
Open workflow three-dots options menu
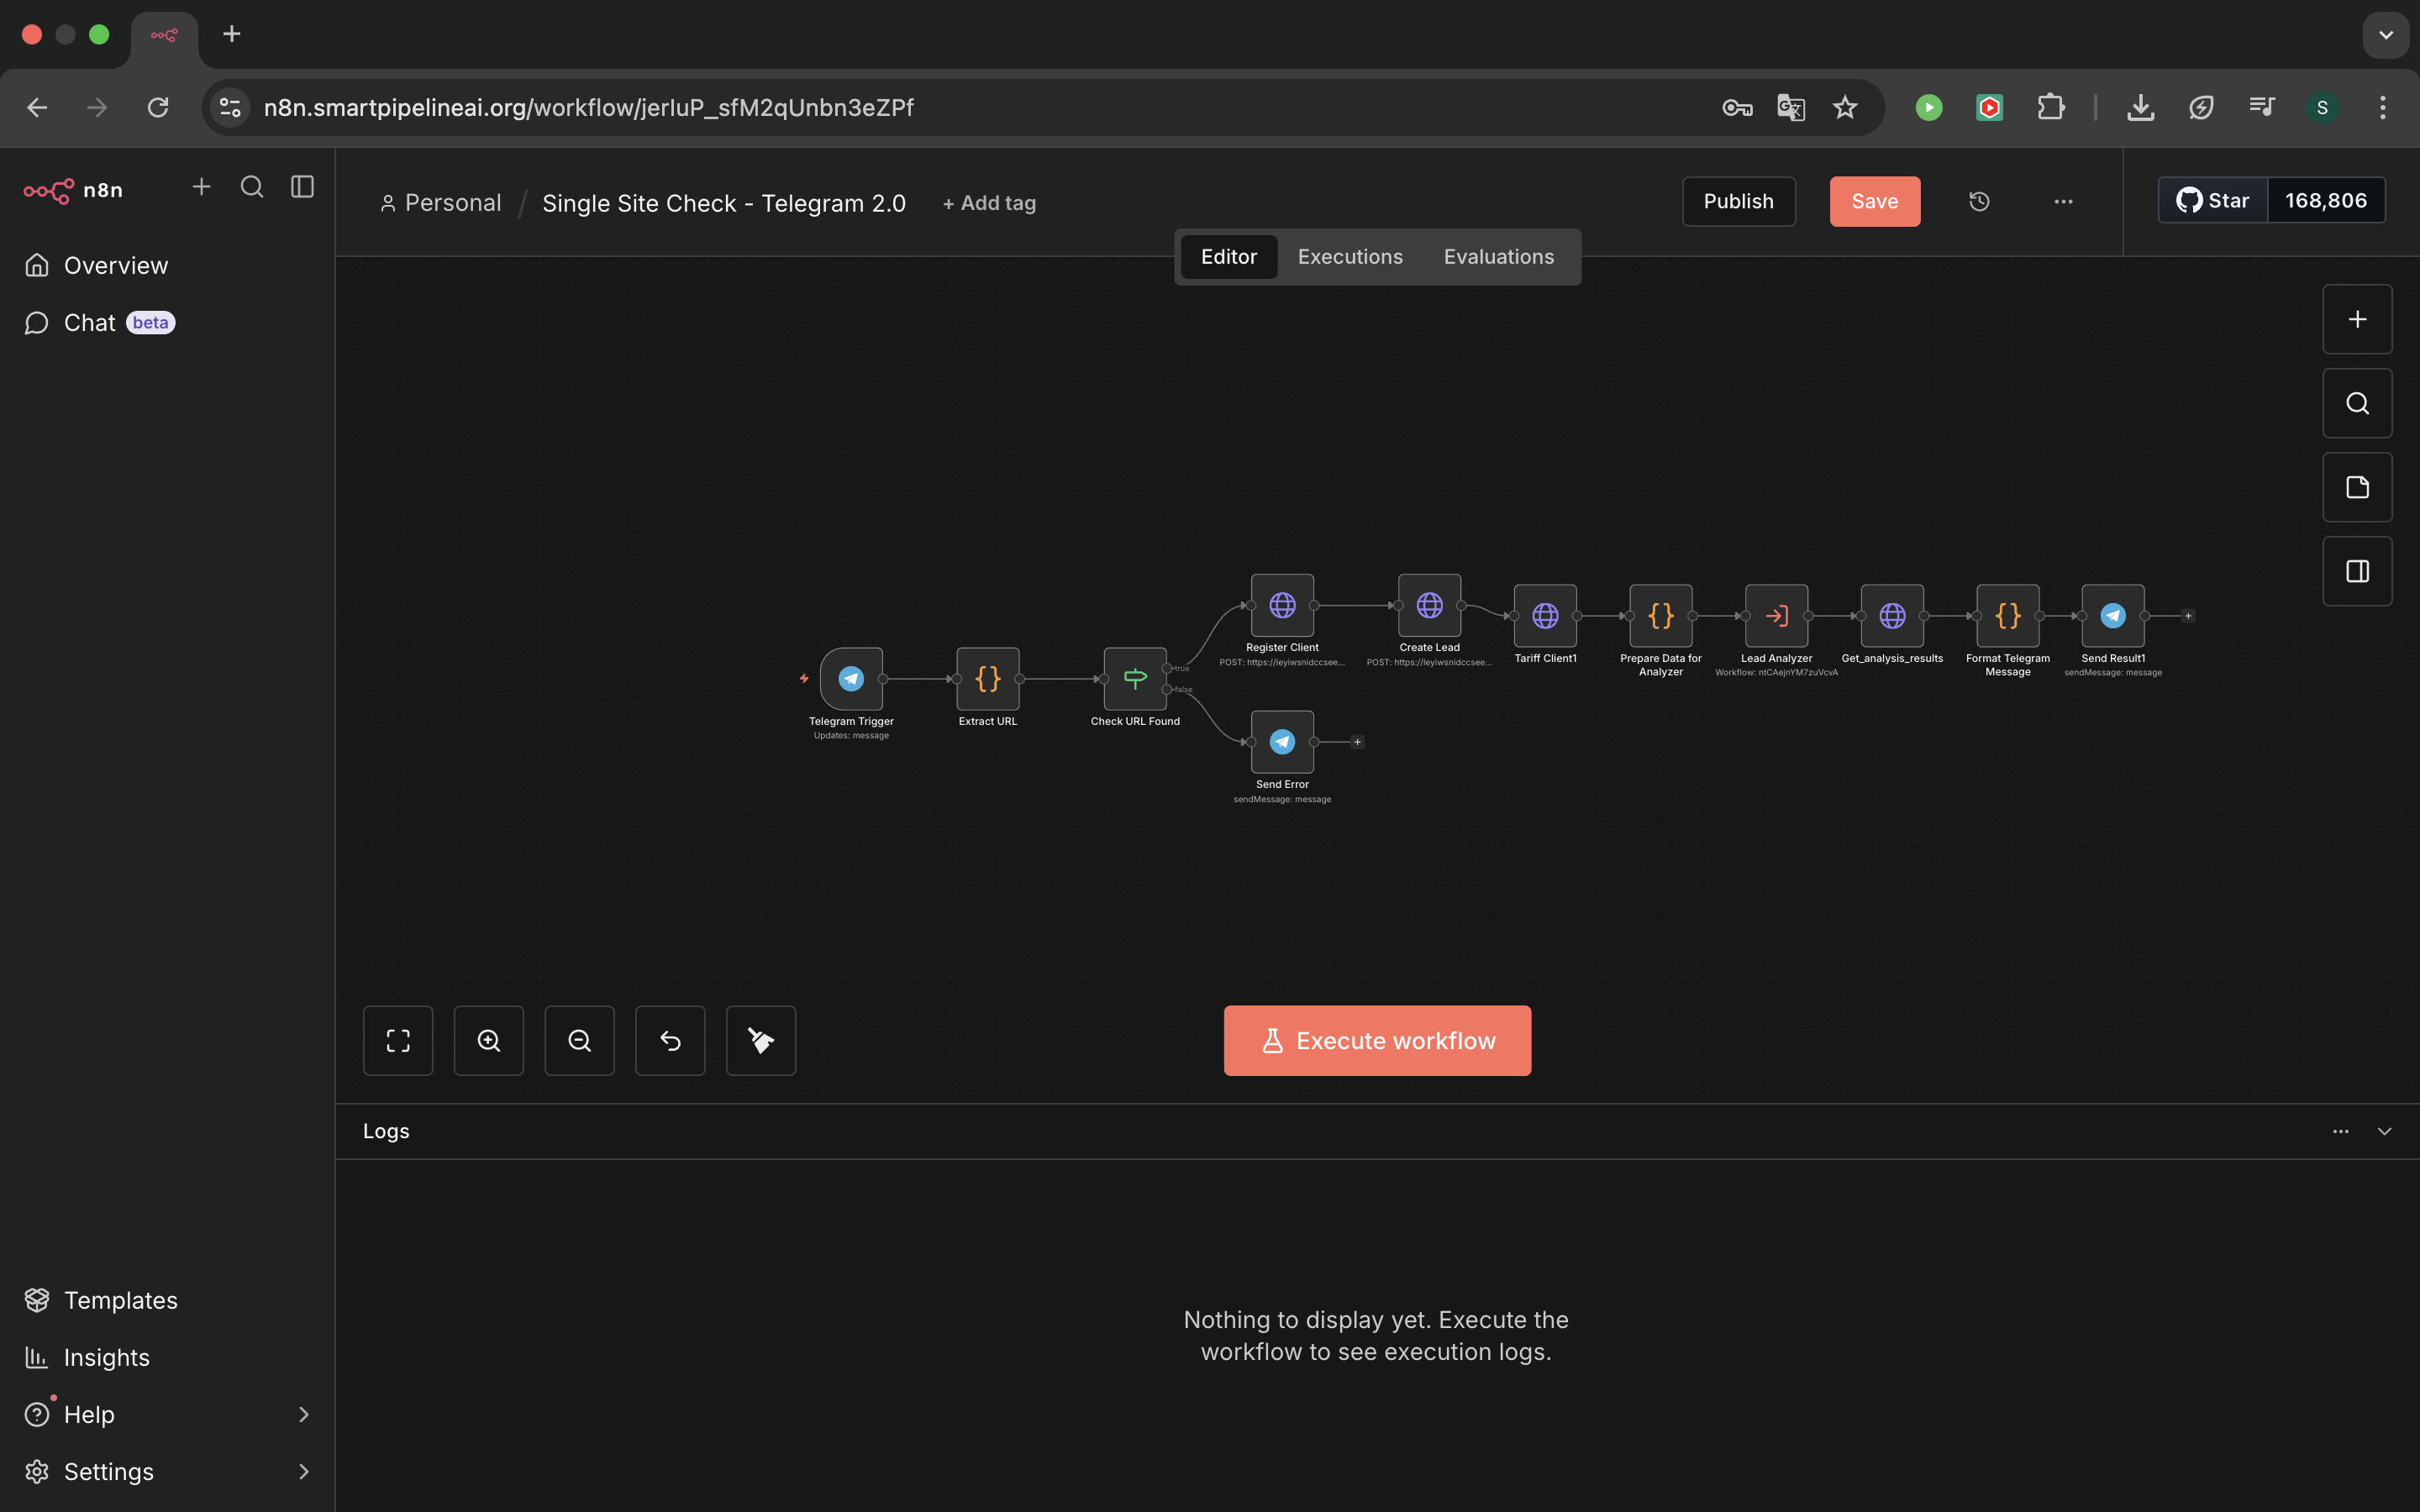coord(2063,202)
